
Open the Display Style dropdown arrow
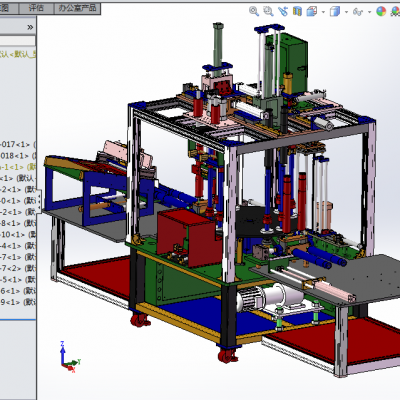pos(346,12)
